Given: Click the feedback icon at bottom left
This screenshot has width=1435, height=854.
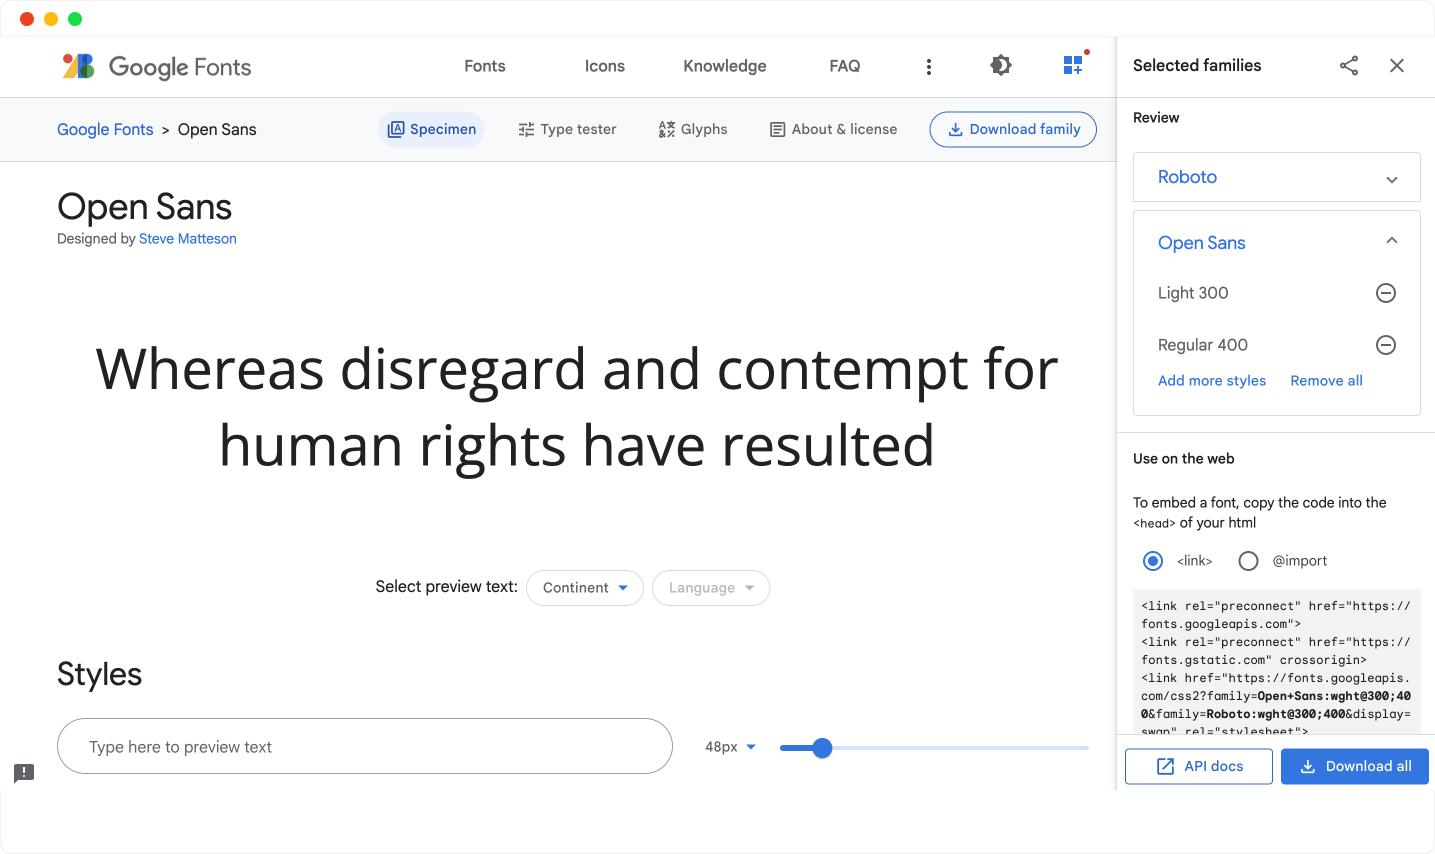Looking at the screenshot, I should [x=24, y=773].
